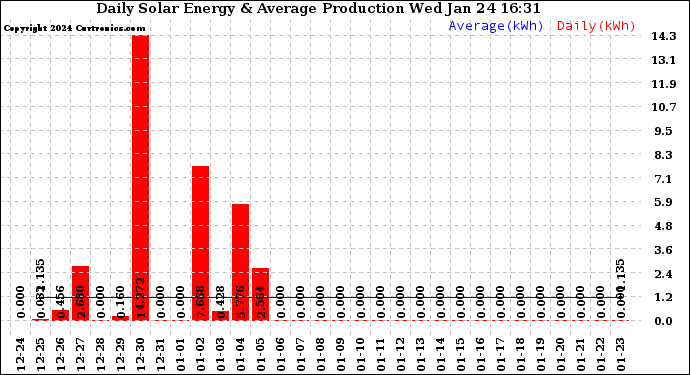The width and height of the screenshot is (690, 375).
Task: Select the red bar for 01-04
Action: pos(241,262)
